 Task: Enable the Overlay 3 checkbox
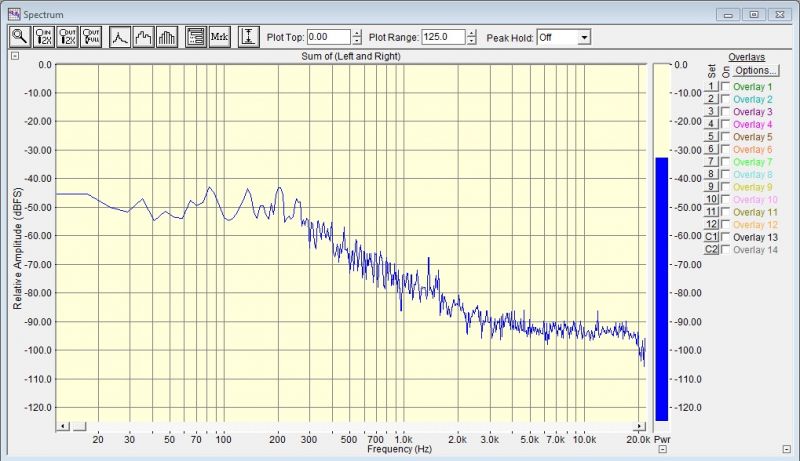point(725,112)
